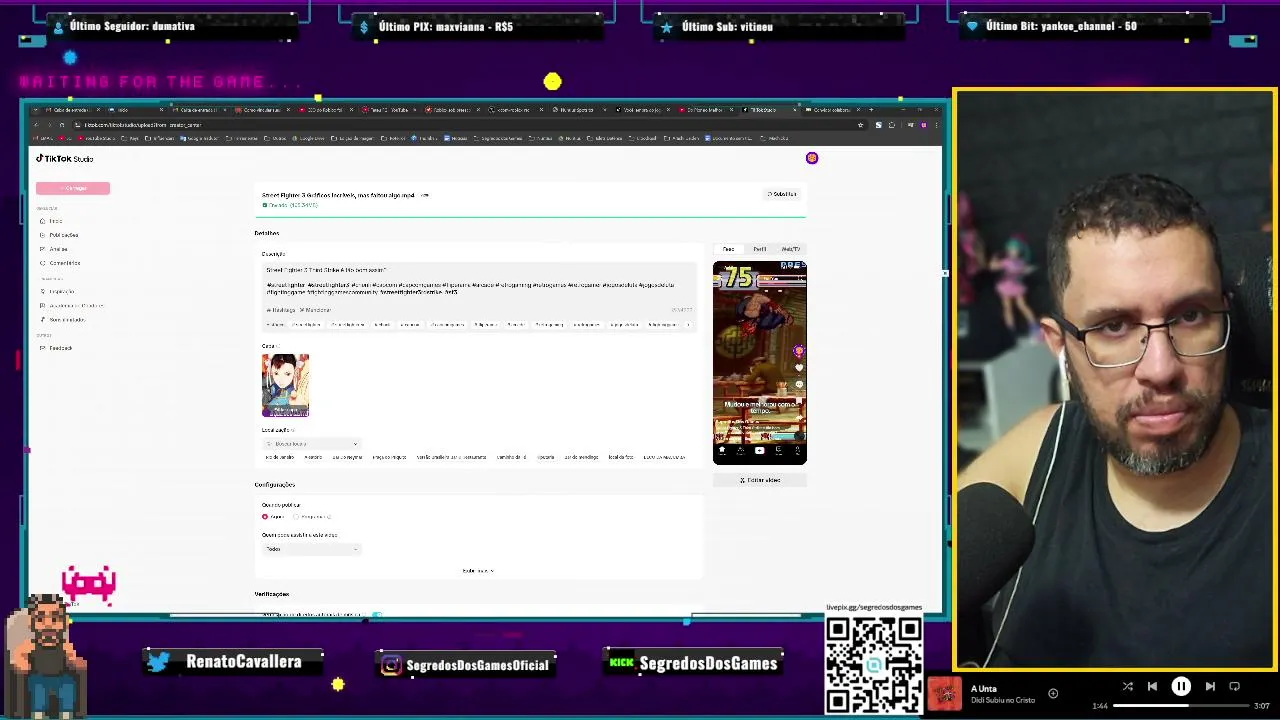Click the Detalhes section heading
Image resolution: width=1280 pixels, height=720 pixels.
(x=267, y=233)
